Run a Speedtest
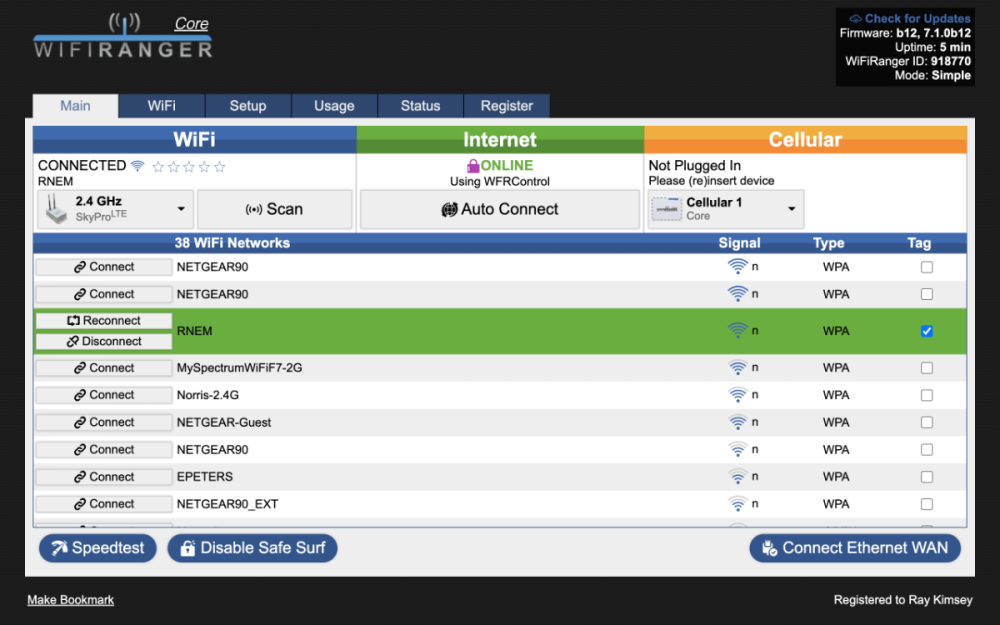The height and width of the screenshot is (625, 1000). (98, 548)
